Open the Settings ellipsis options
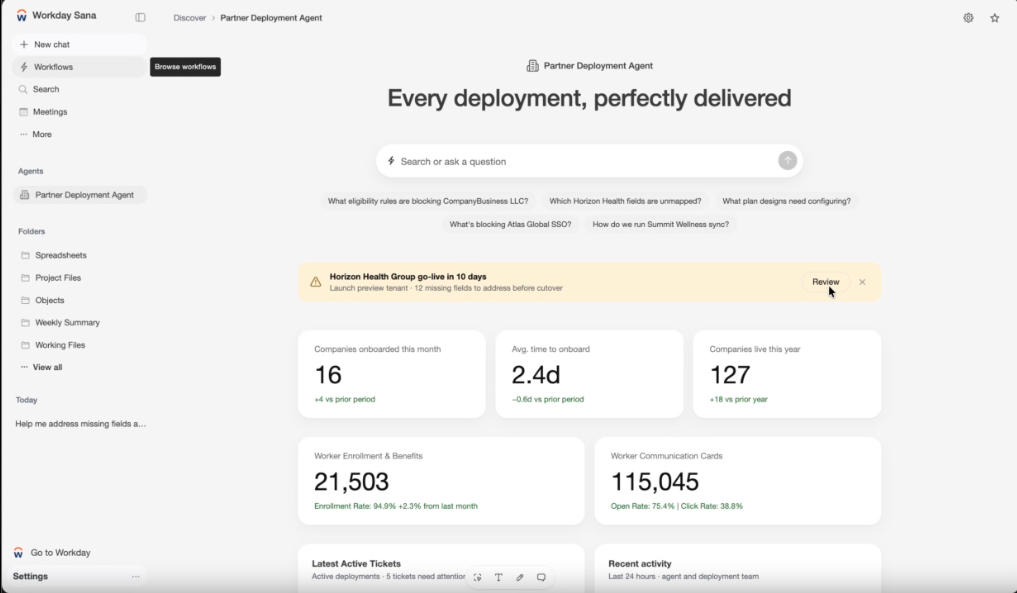1017x593 pixels. [x=136, y=576]
